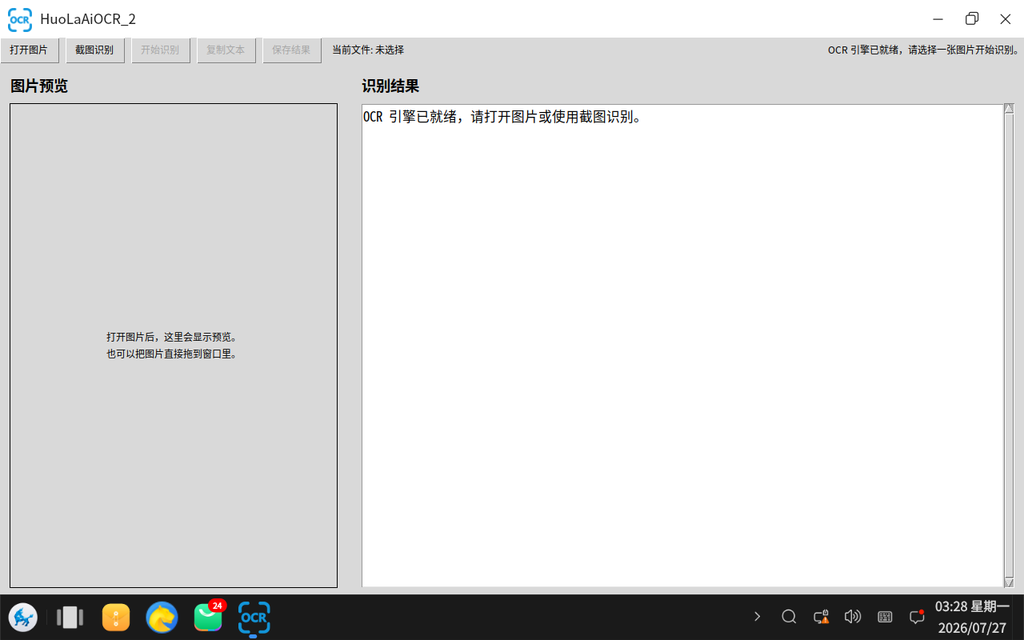Open the volume control tray icon
The width and height of the screenshot is (1024, 640).
click(853, 616)
